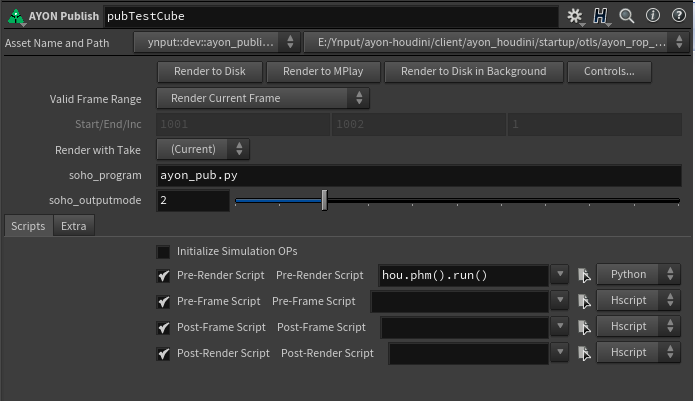This screenshot has height=401, width=695.
Task: Click file chooser icon for Pre-Frame Script
Action: [585, 301]
